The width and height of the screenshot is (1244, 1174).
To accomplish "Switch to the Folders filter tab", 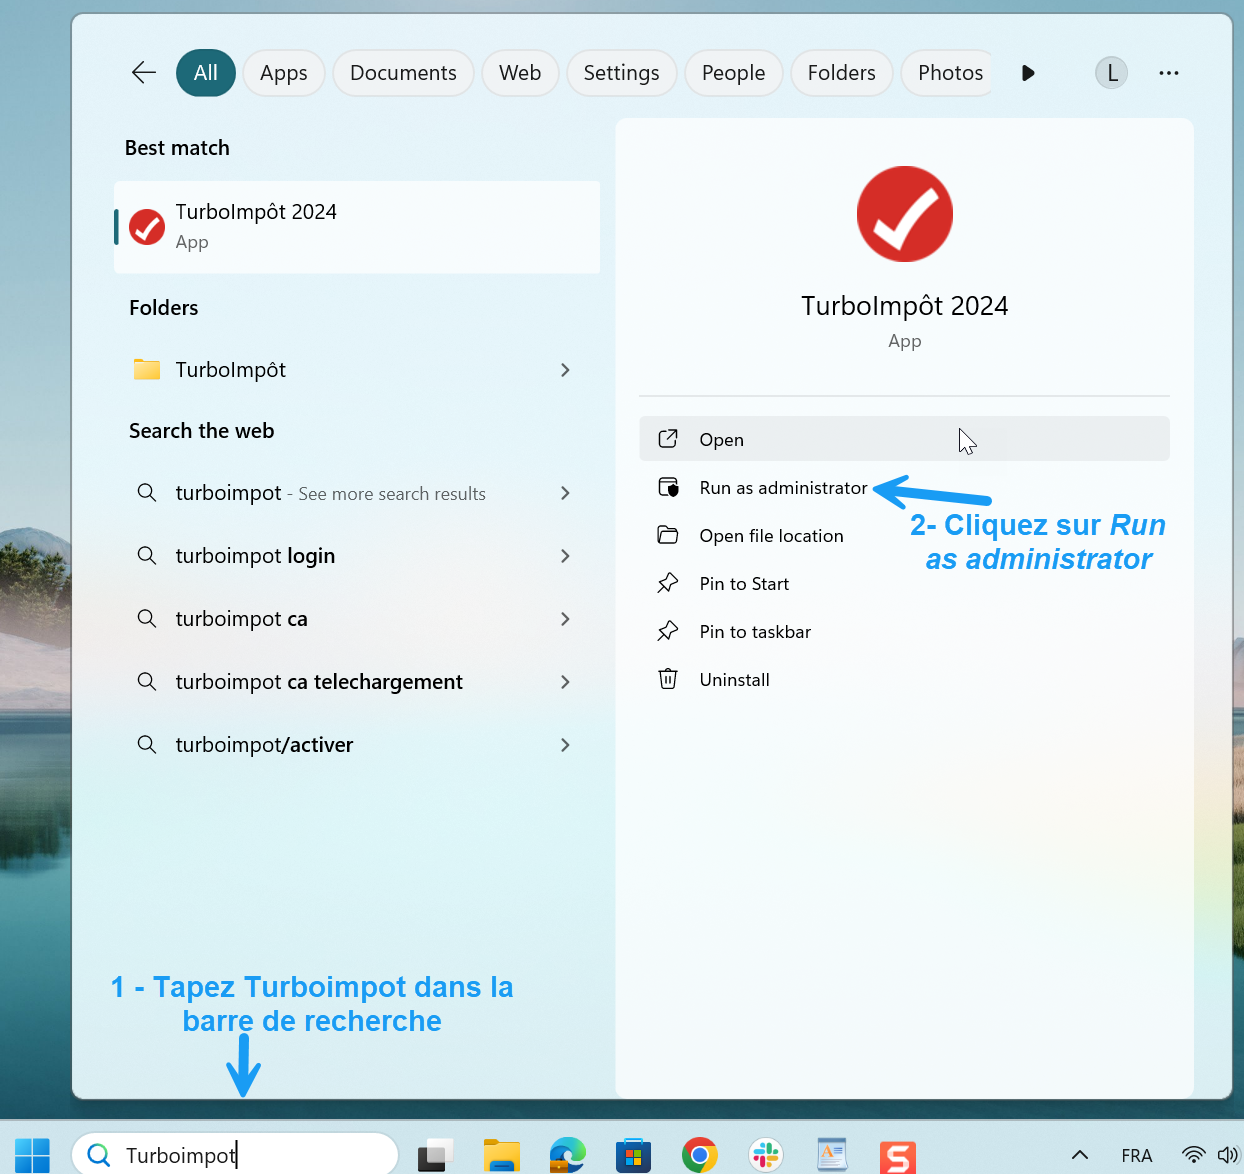I will tap(841, 73).
